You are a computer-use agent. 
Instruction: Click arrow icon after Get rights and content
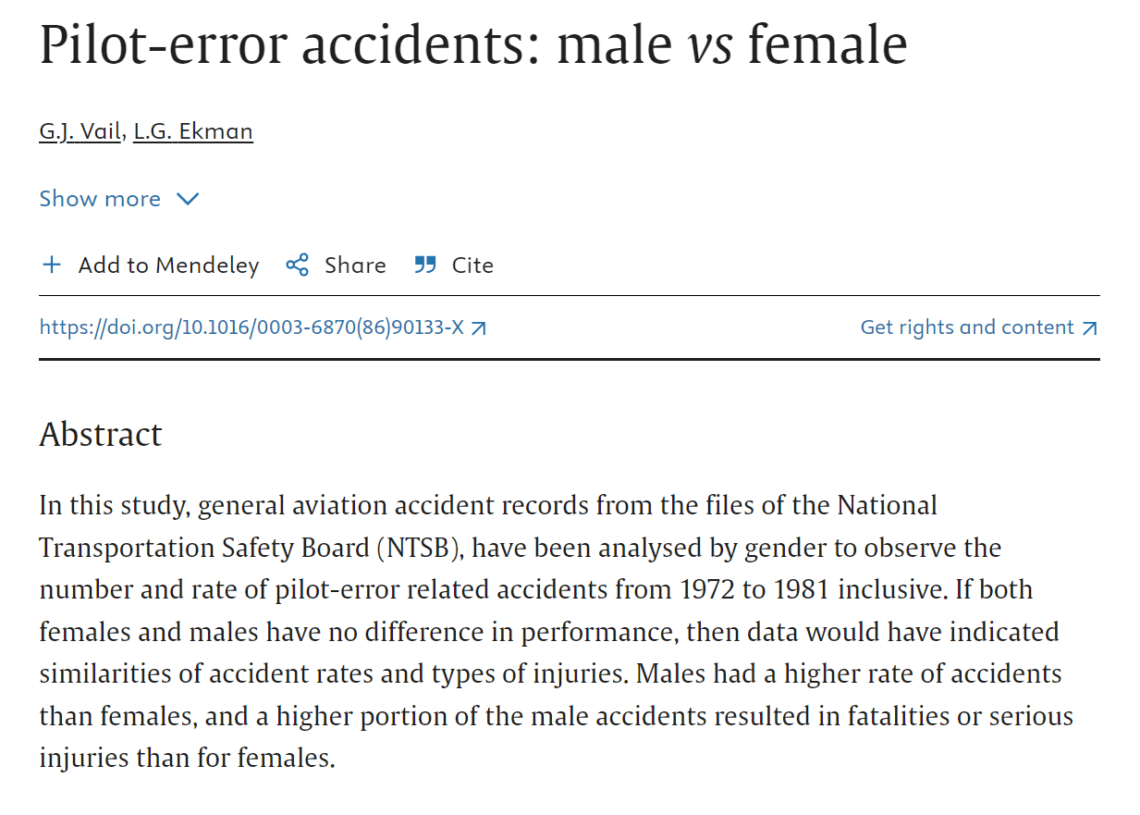[x=1089, y=329]
